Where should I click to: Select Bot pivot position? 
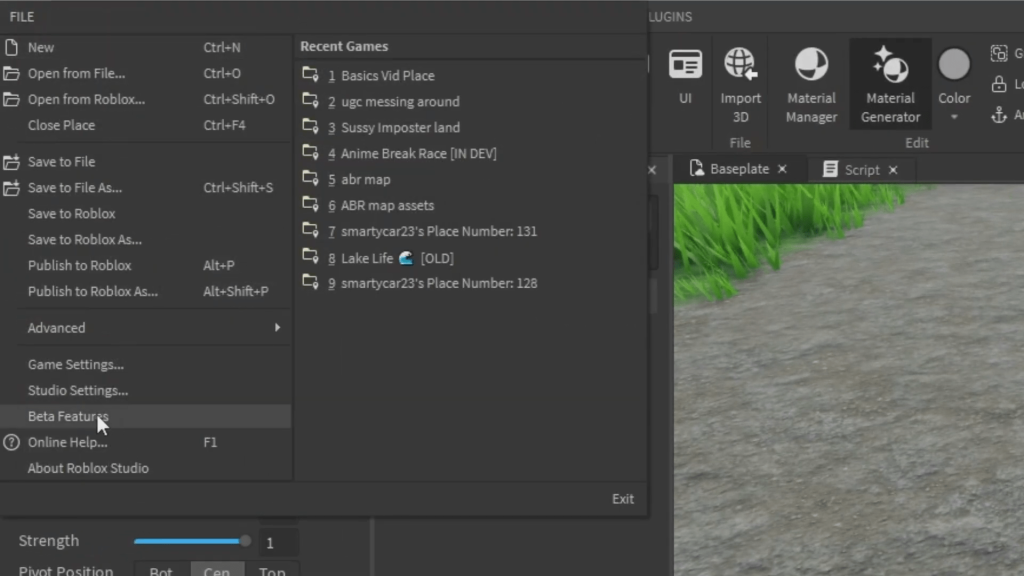[x=161, y=570]
